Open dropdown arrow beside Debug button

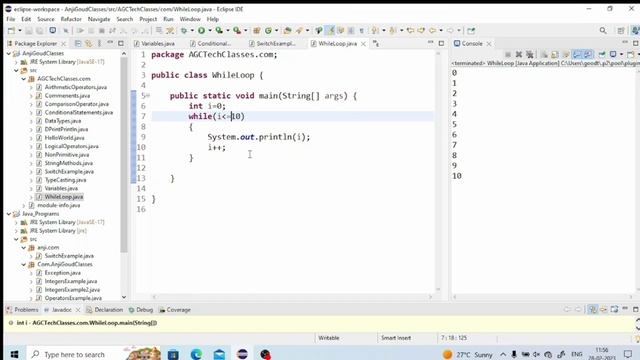(x=192, y=31)
